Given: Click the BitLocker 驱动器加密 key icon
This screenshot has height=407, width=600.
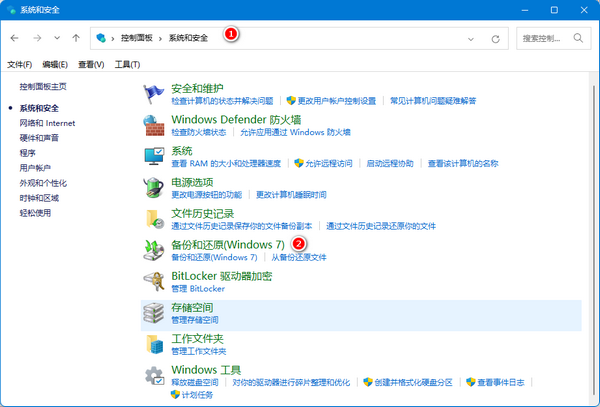Looking at the screenshot, I should coord(153,280).
